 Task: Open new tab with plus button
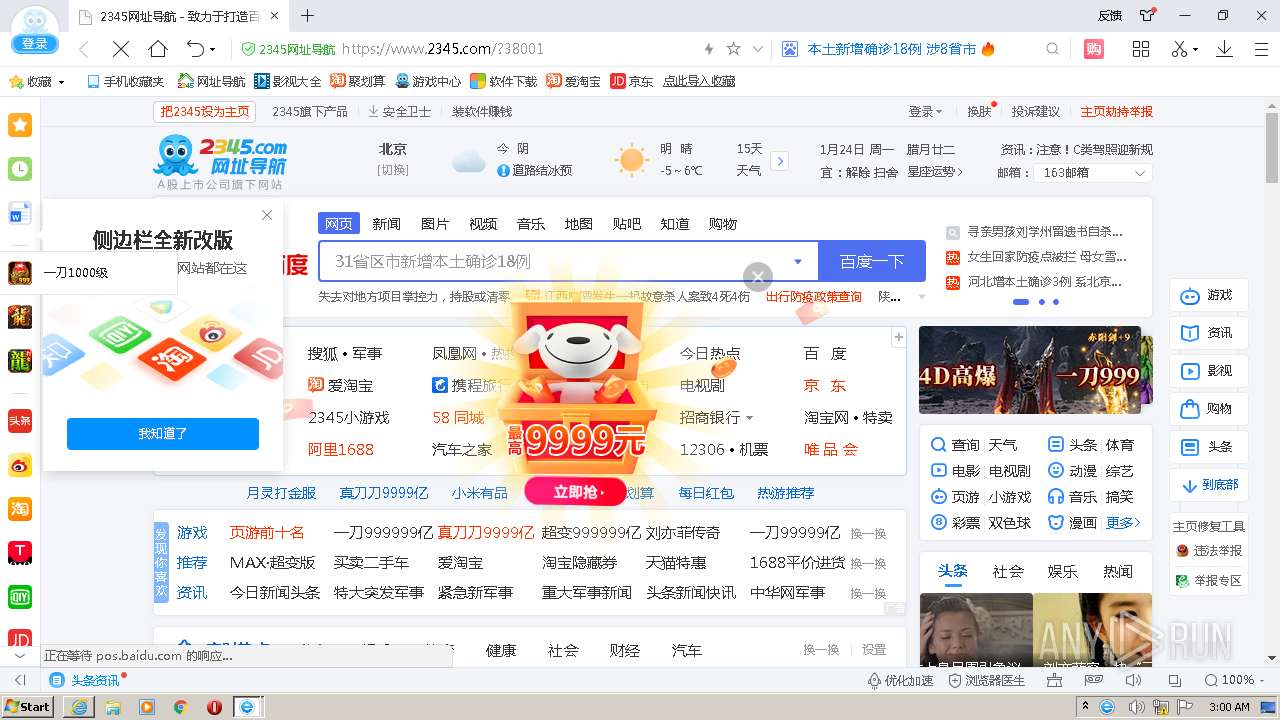point(308,16)
